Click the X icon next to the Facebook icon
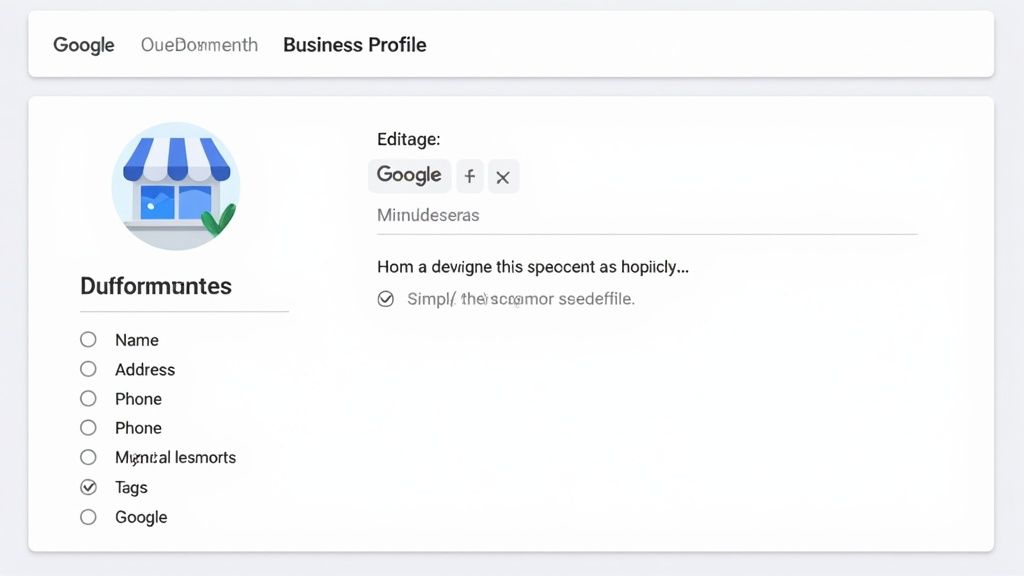Image resolution: width=1024 pixels, height=576 pixels. click(503, 176)
